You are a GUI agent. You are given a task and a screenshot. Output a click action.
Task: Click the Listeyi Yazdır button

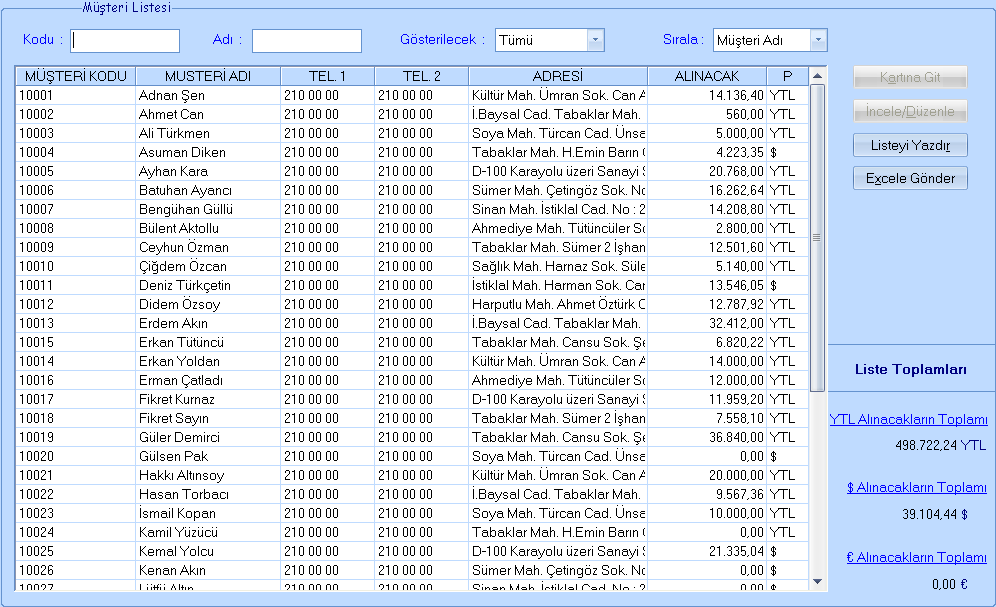910,145
